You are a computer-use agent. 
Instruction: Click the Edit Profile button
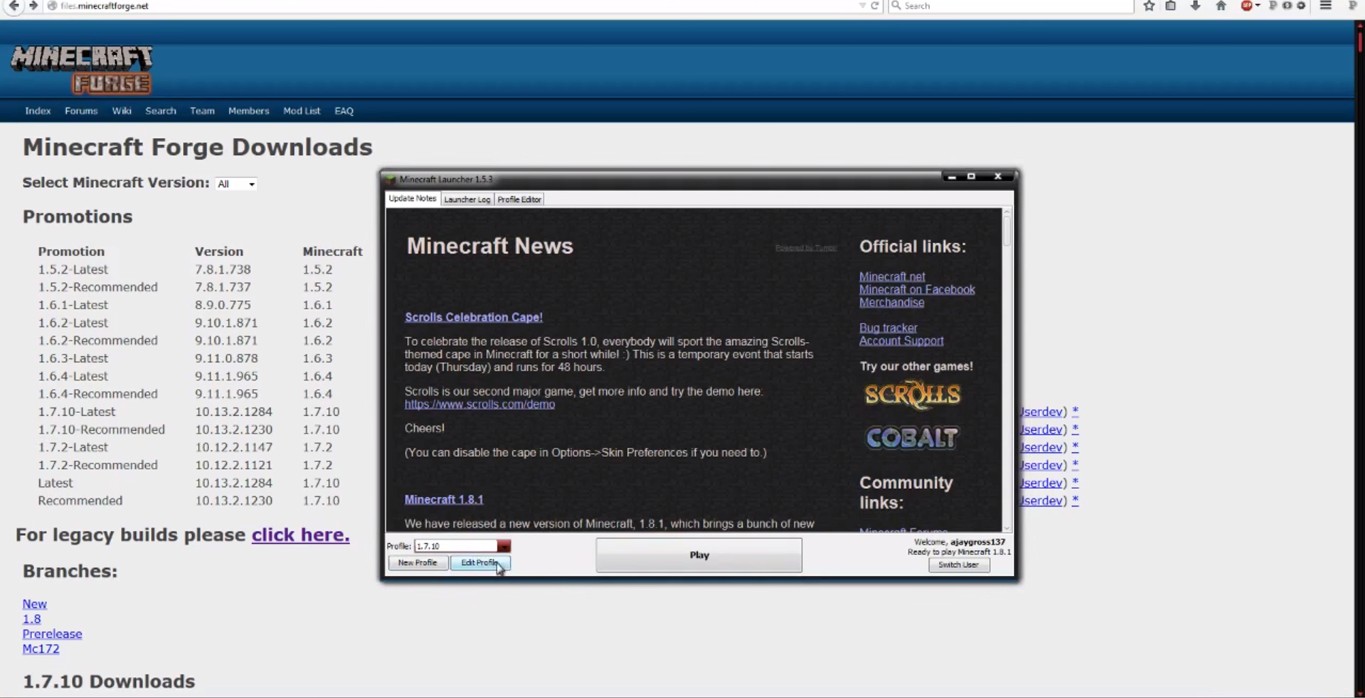pyautogui.click(x=479, y=563)
